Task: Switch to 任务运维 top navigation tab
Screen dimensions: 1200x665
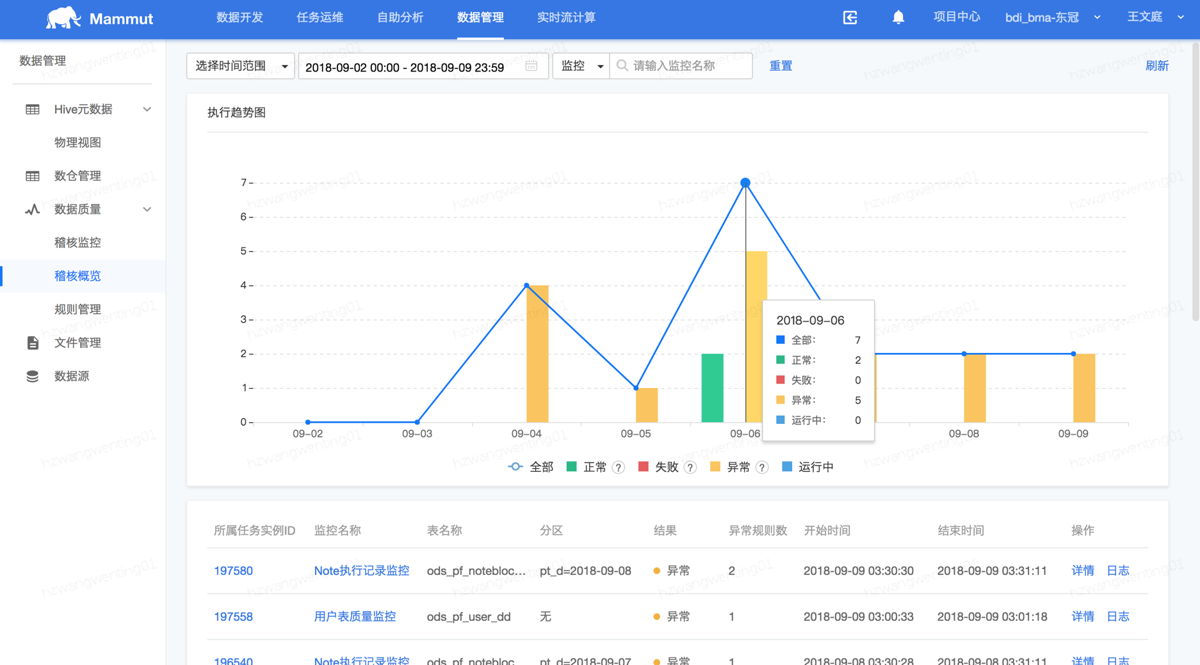Action: (x=320, y=18)
